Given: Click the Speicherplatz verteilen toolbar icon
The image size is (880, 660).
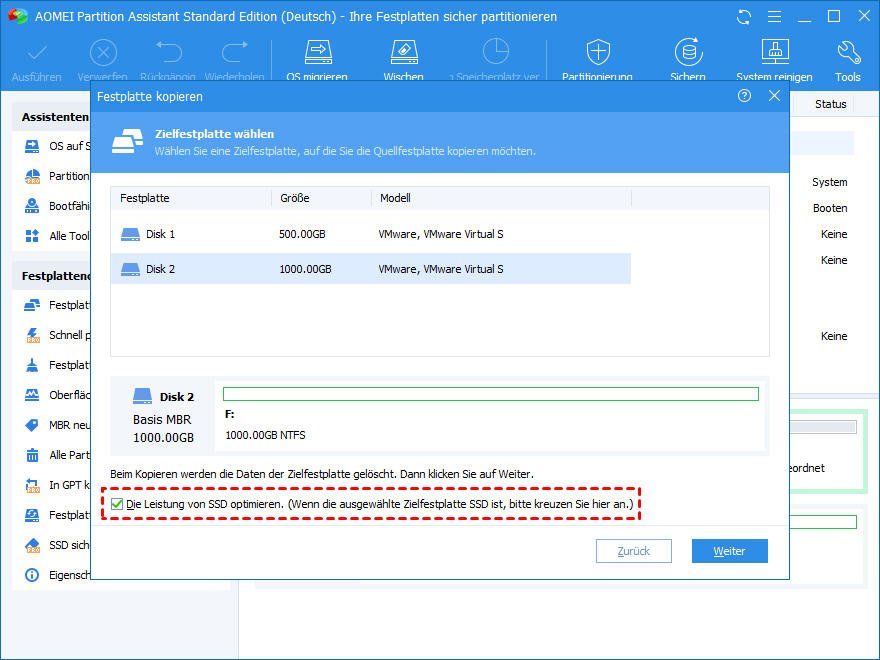Looking at the screenshot, I should (x=496, y=52).
